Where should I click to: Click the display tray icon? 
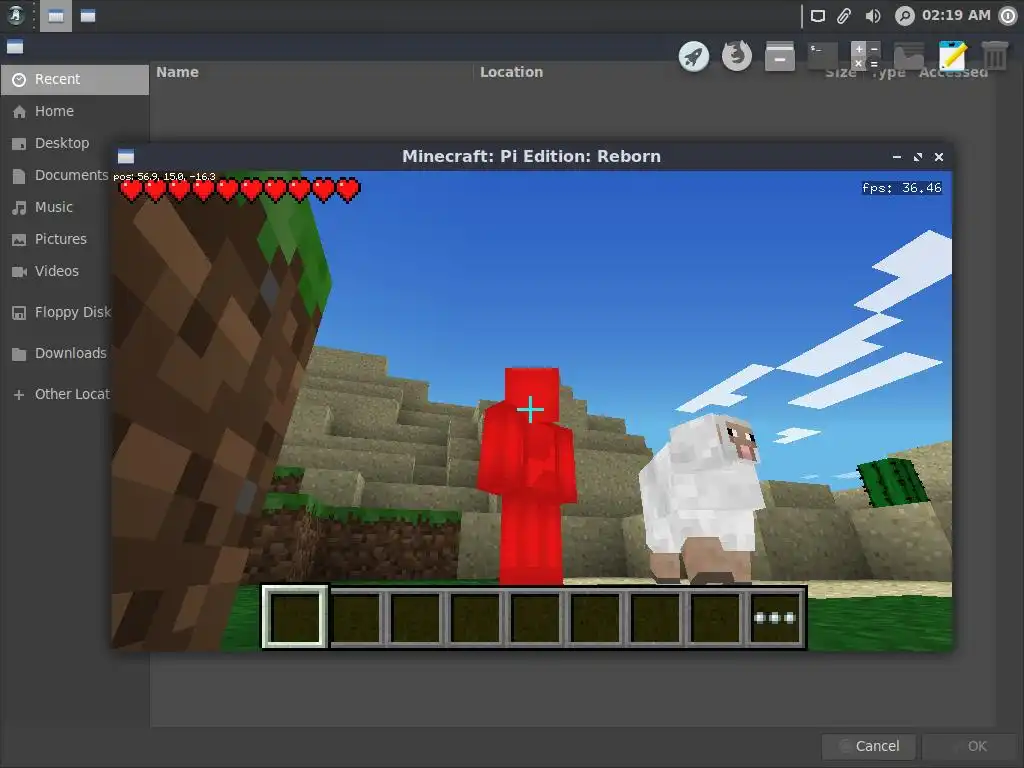pyautogui.click(x=818, y=16)
